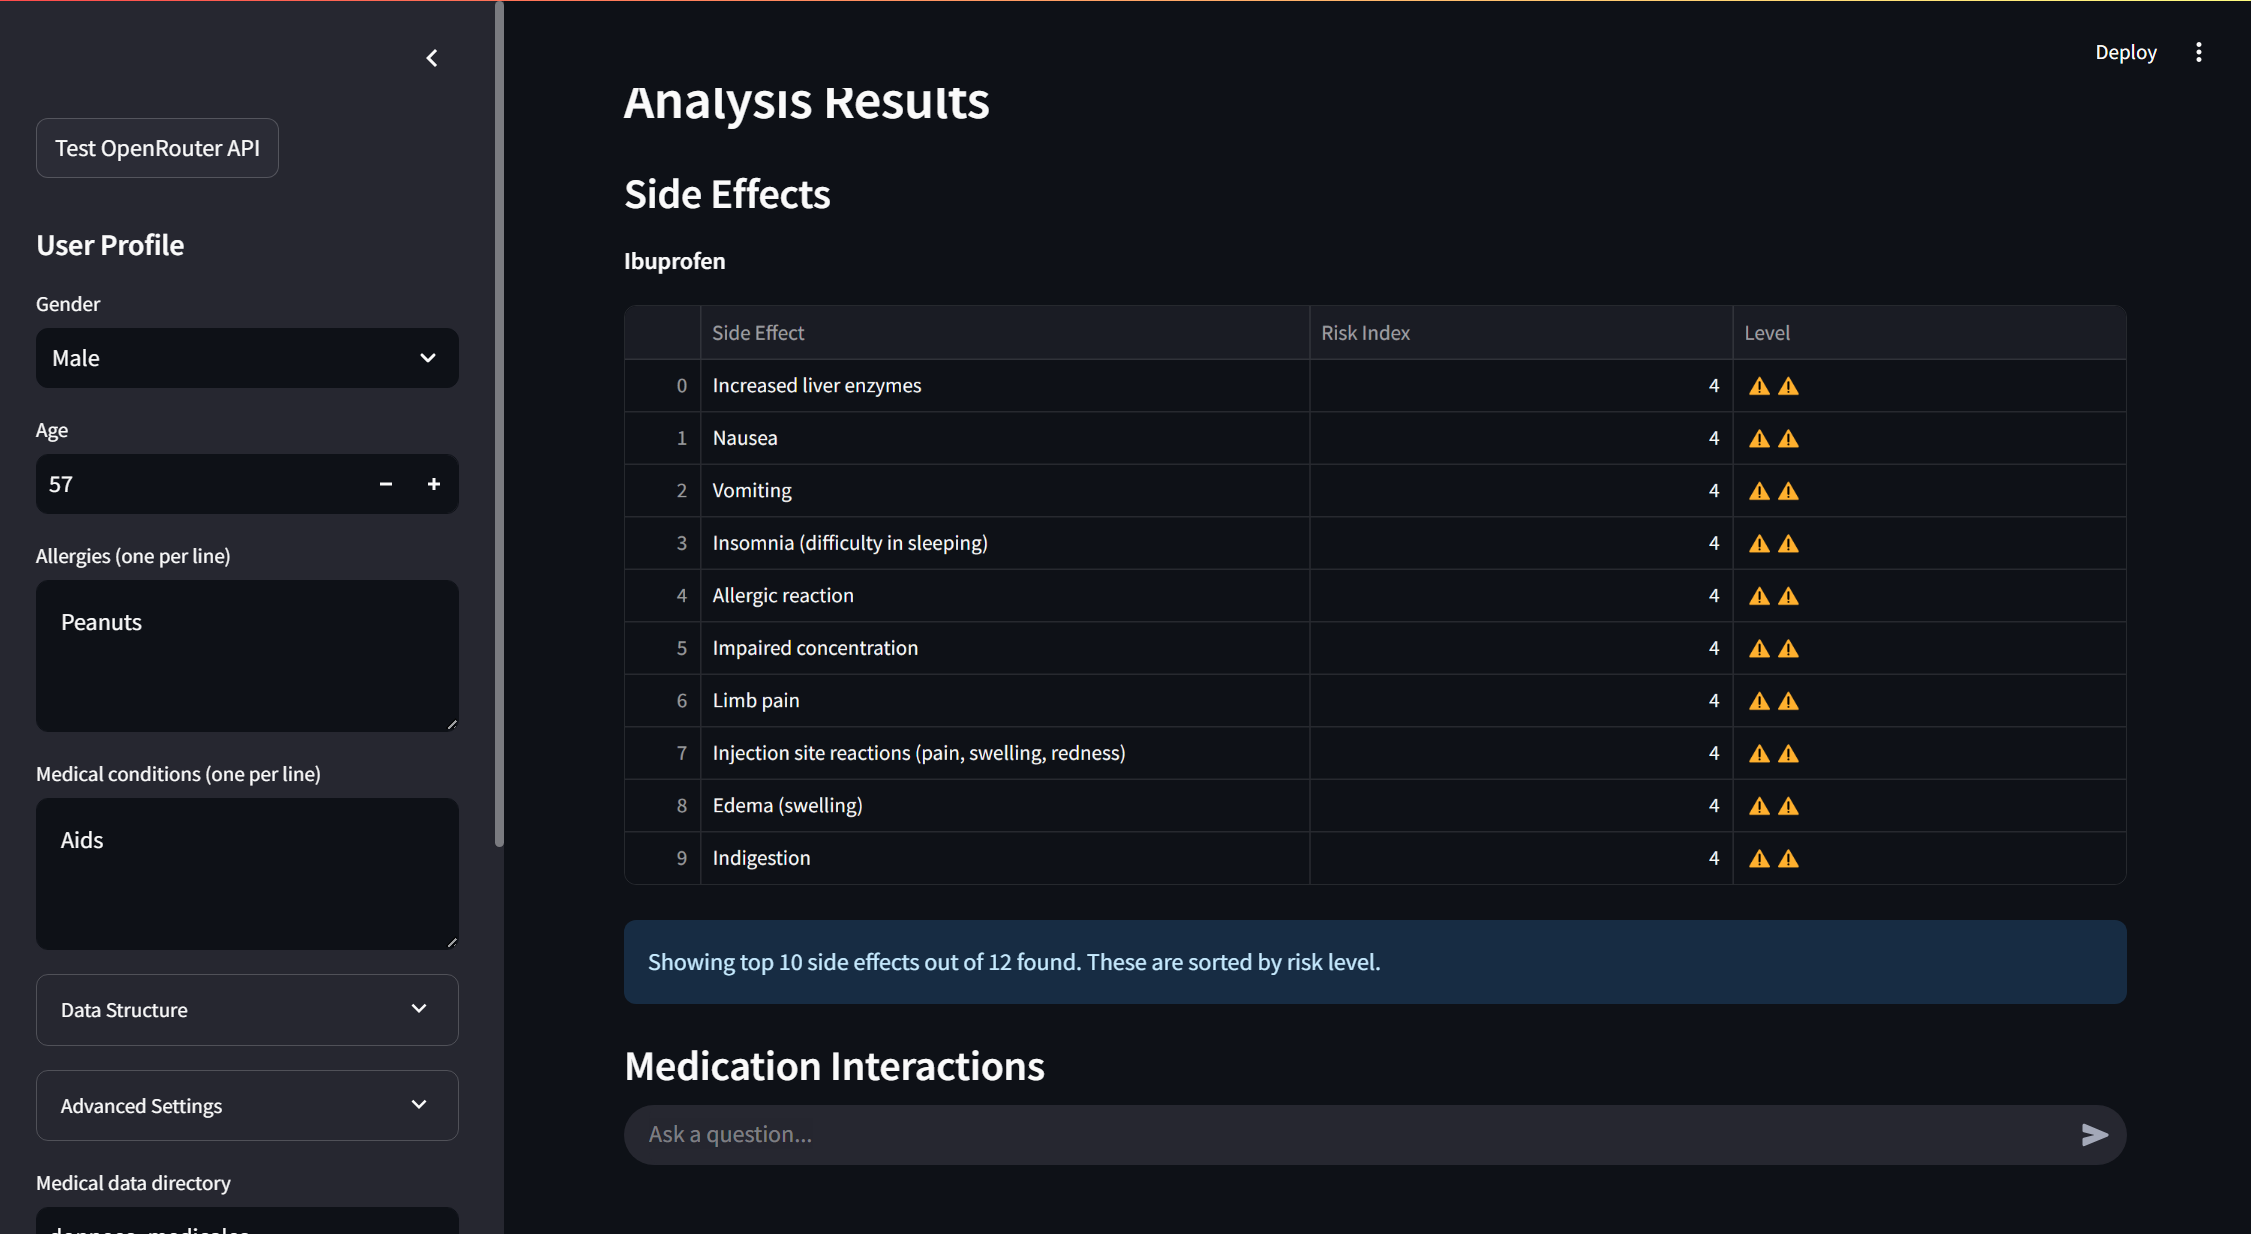The height and width of the screenshot is (1234, 2251).
Task: Click the Deploy button
Action: (2125, 52)
